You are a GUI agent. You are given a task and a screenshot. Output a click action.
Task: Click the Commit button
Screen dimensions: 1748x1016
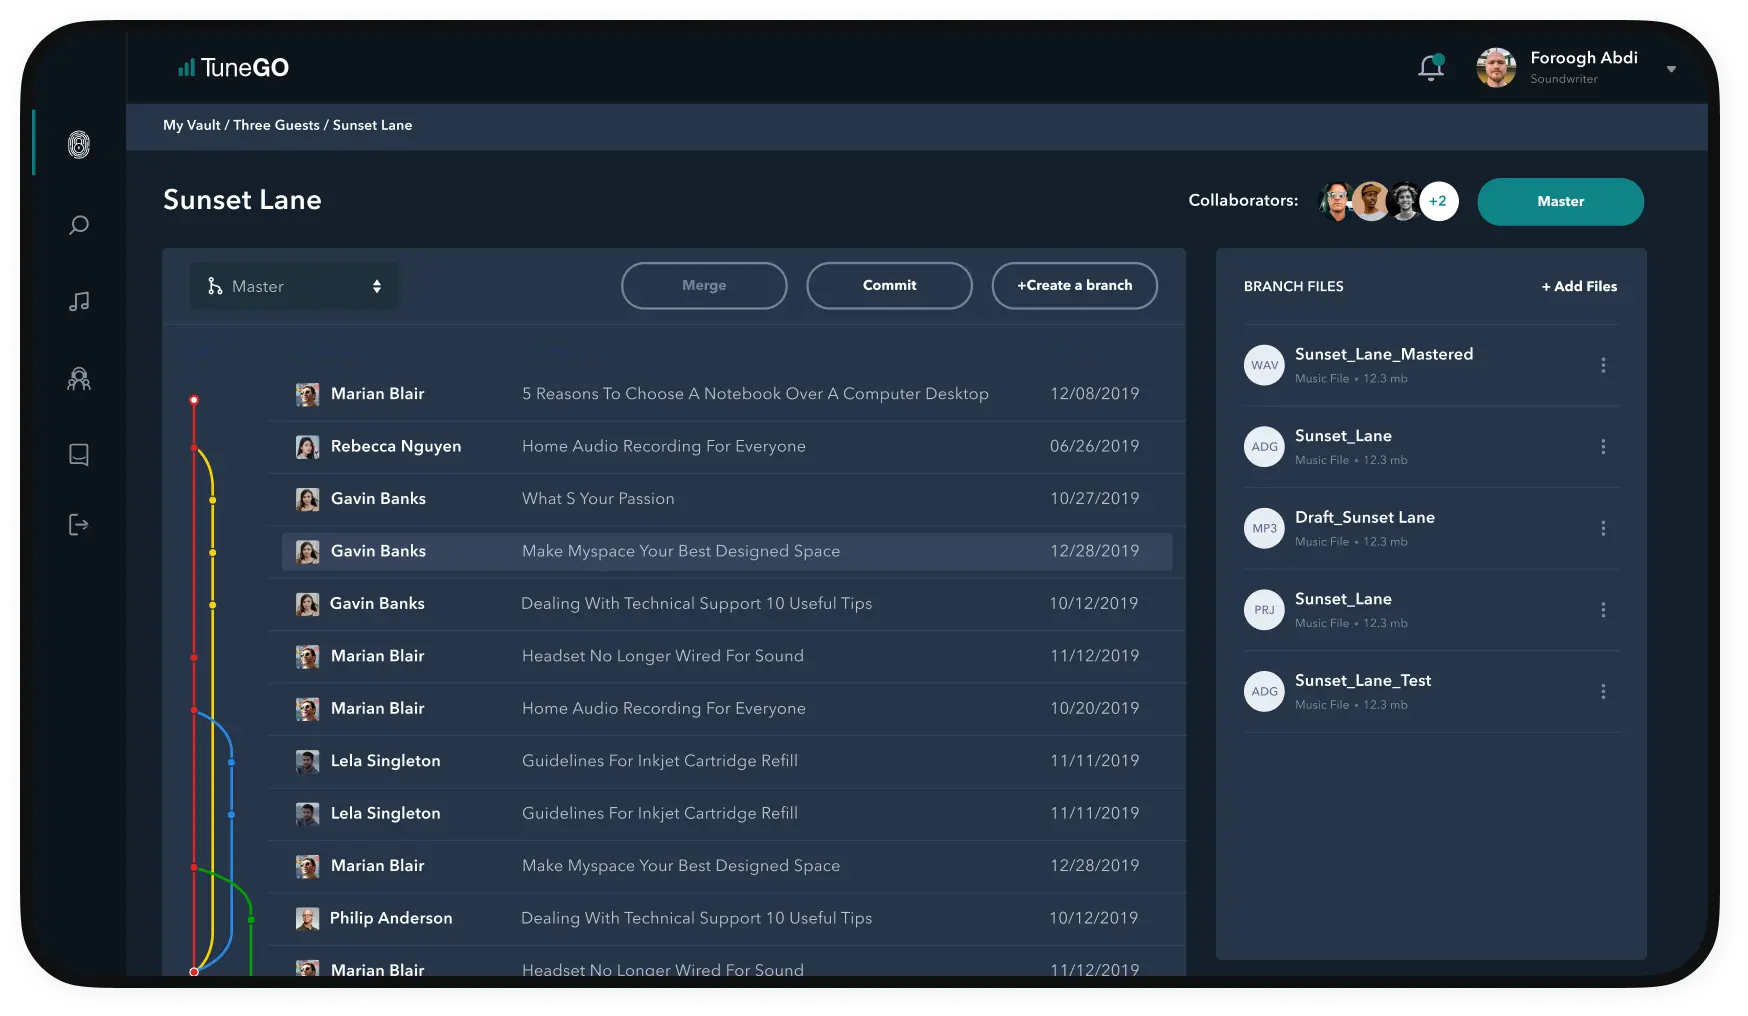[889, 285]
